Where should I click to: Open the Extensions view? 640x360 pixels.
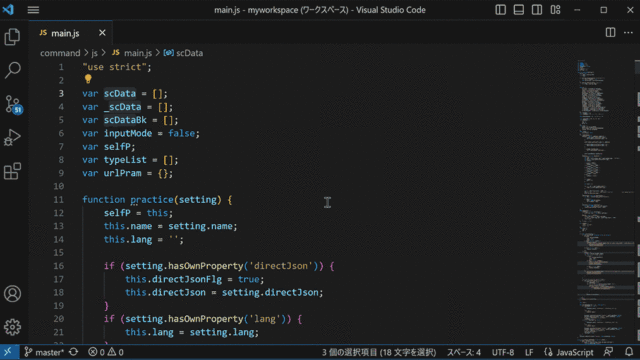pyautogui.click(x=12, y=171)
